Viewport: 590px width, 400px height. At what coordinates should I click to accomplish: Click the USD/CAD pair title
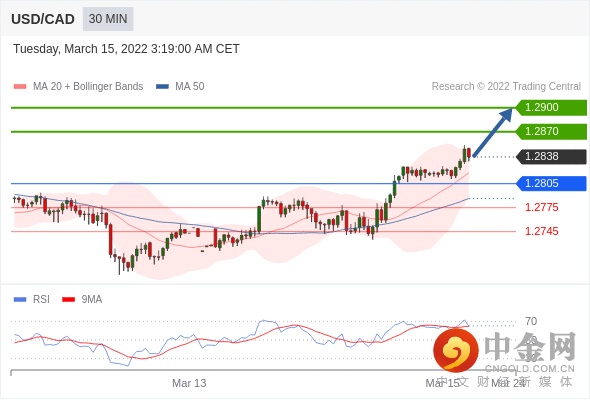tap(43, 19)
